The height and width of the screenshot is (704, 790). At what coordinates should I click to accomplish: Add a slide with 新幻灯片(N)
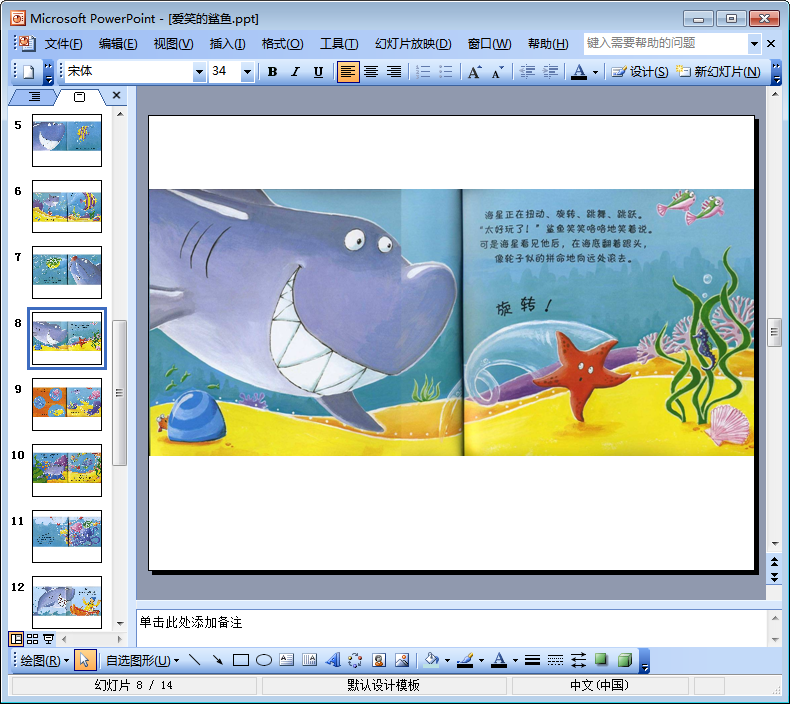(718, 72)
